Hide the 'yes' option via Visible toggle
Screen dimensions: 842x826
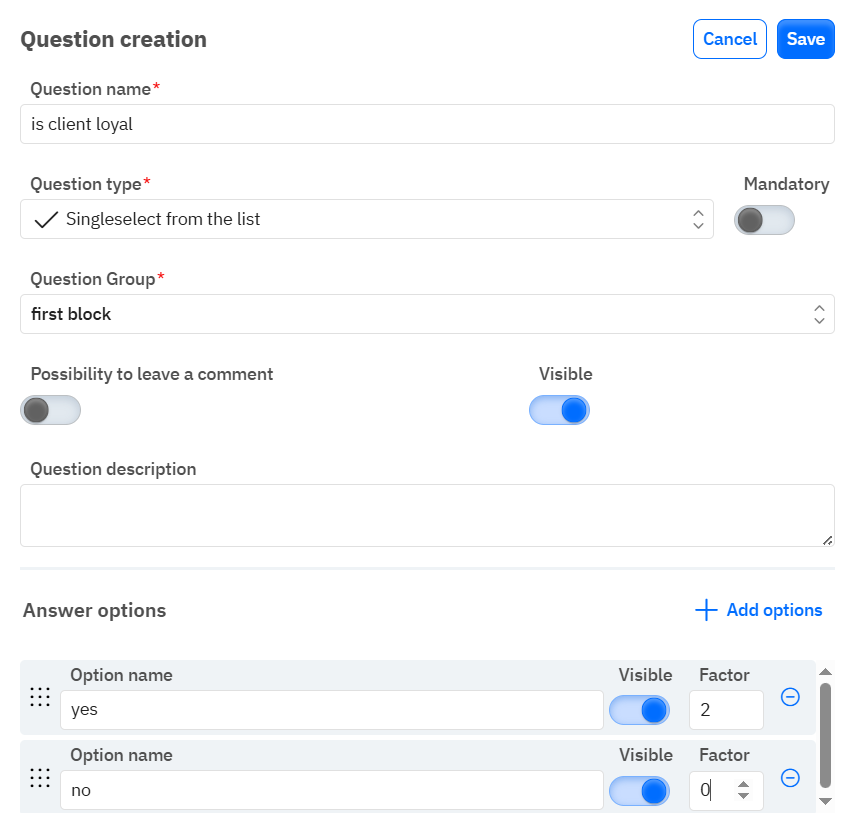click(x=639, y=710)
